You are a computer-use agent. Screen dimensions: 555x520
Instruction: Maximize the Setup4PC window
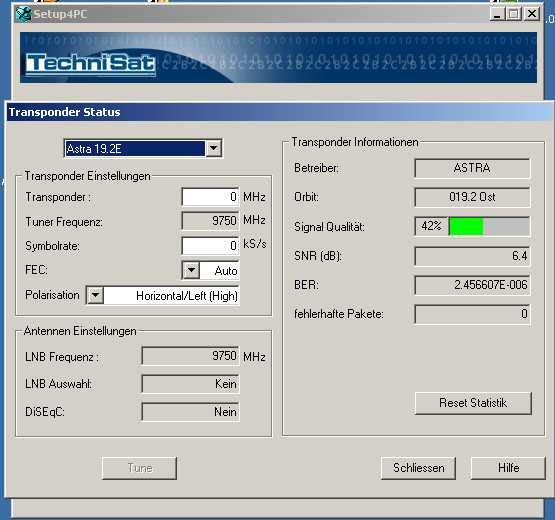tap(514, 14)
